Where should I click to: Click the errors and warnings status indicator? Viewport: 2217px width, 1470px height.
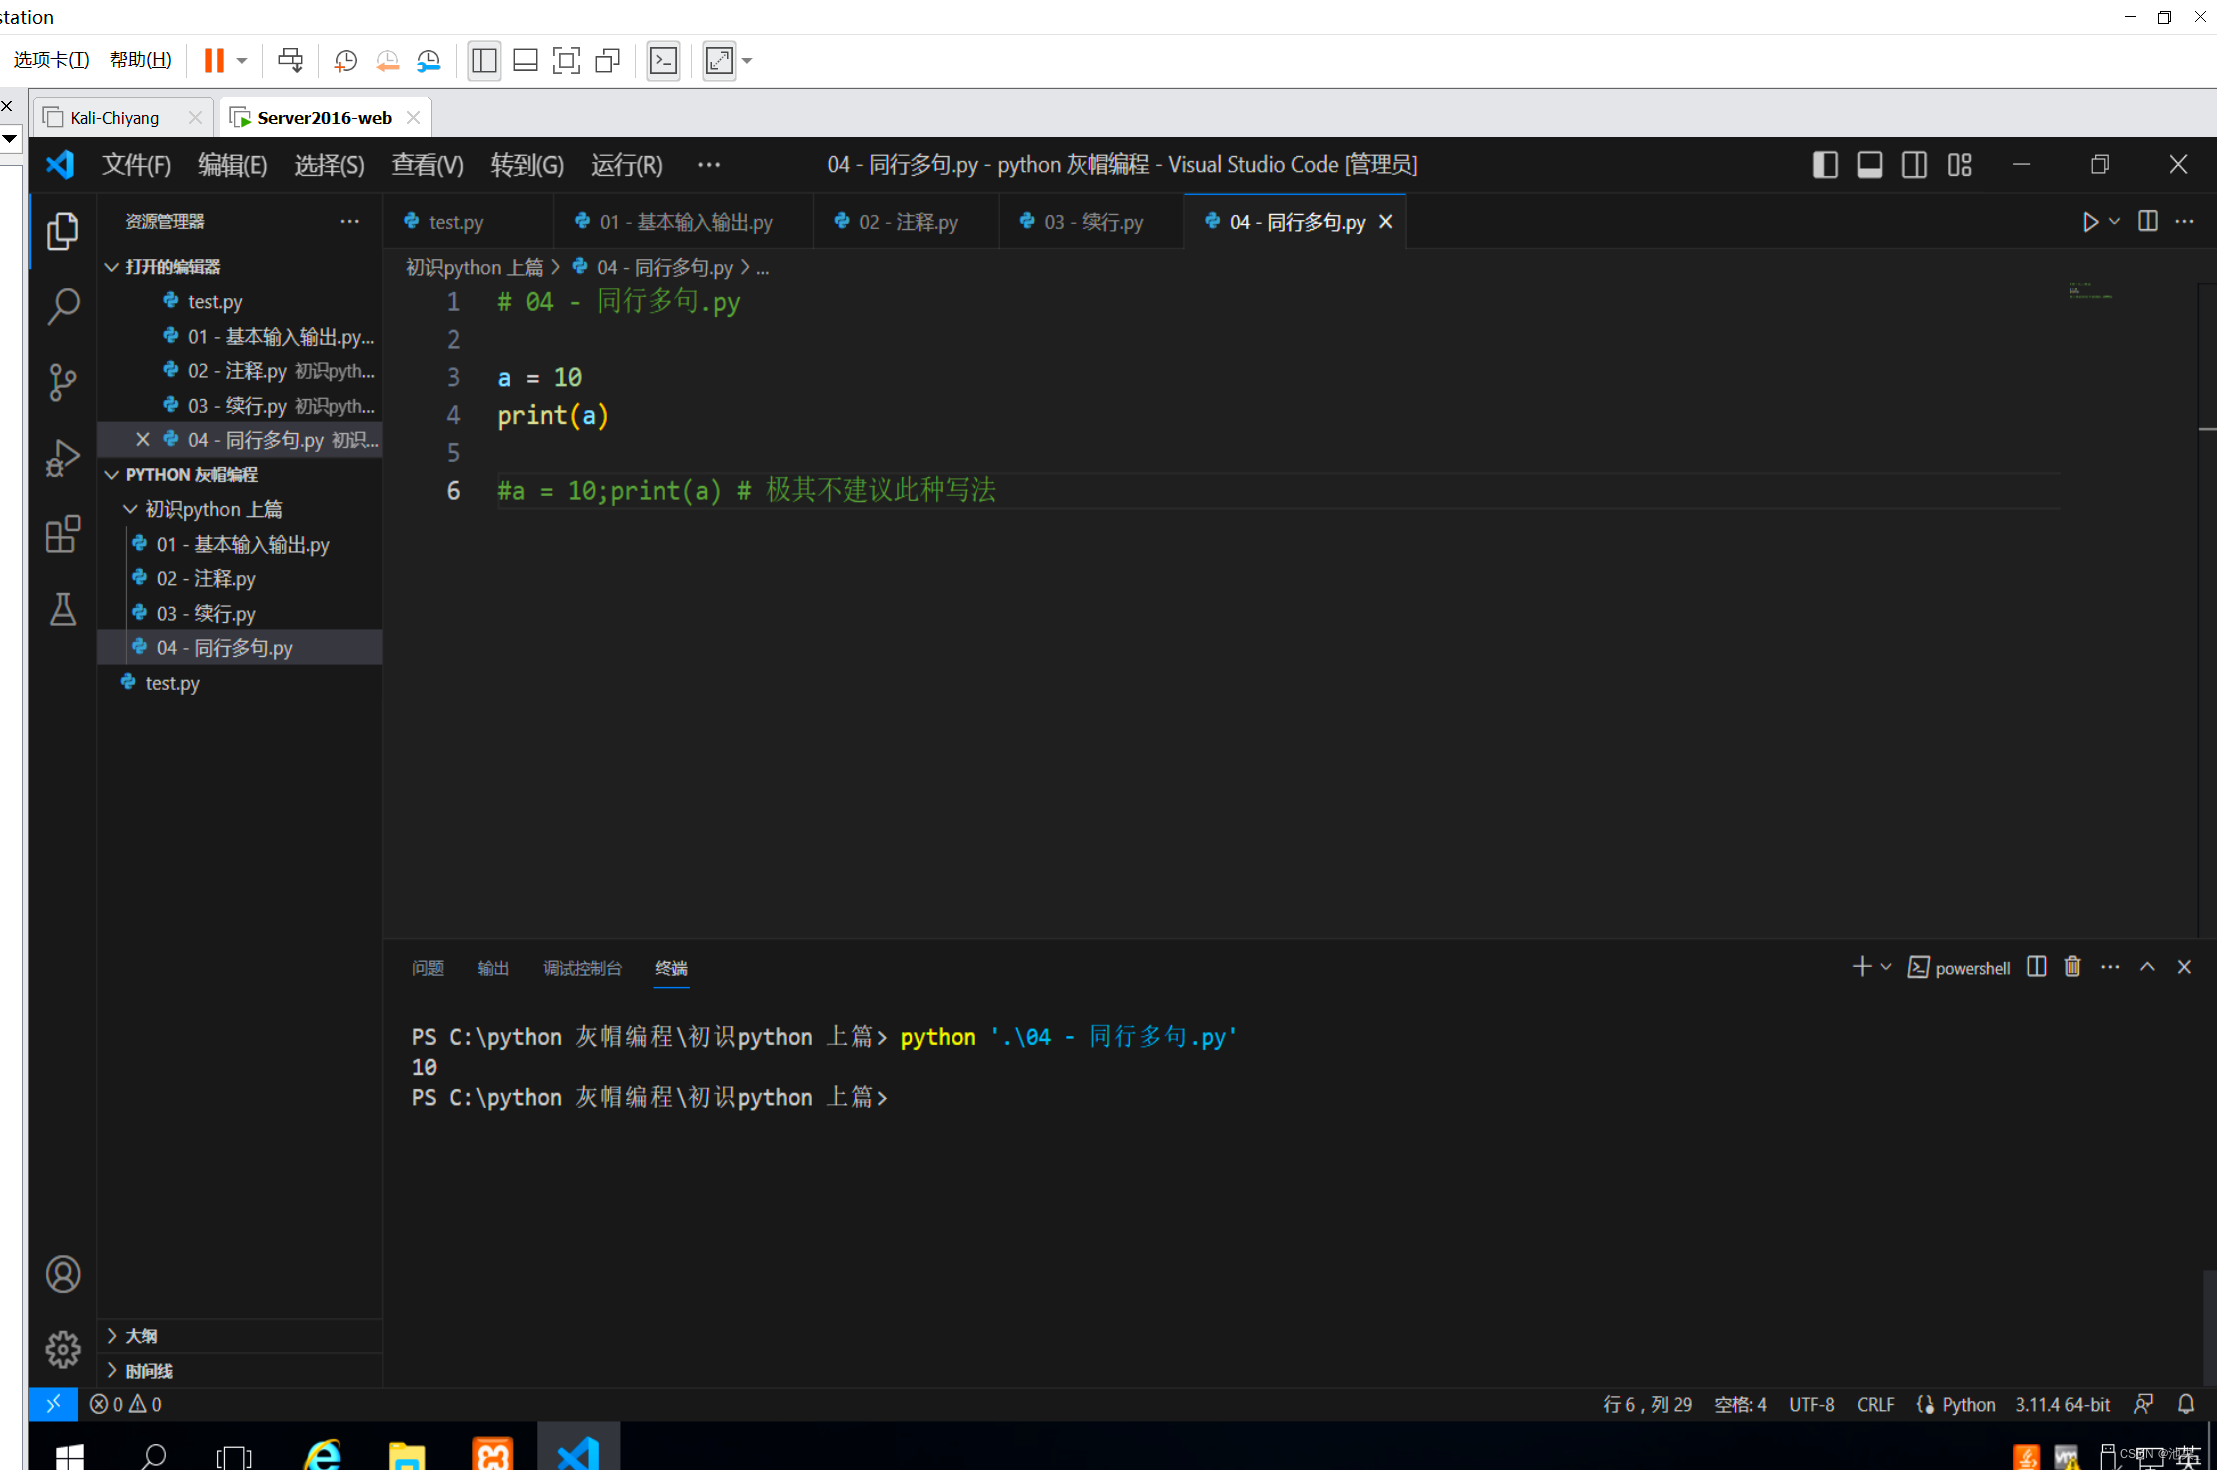point(126,1404)
